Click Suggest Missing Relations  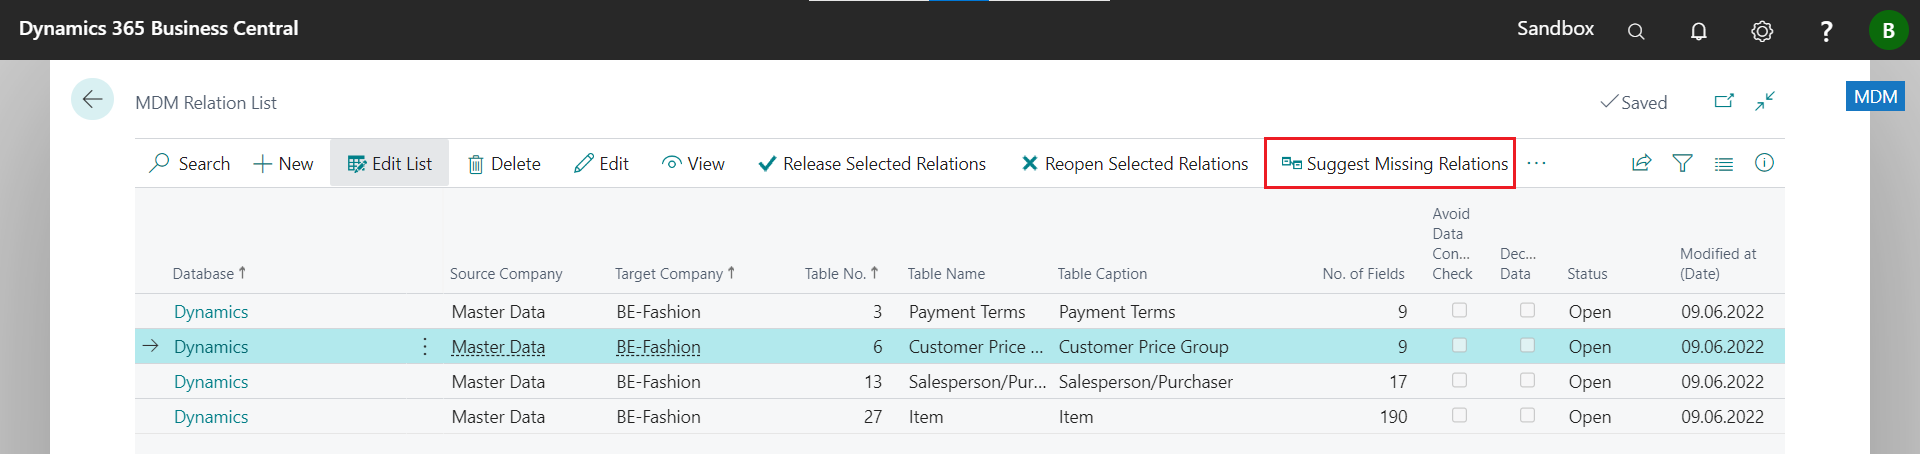coord(1394,163)
